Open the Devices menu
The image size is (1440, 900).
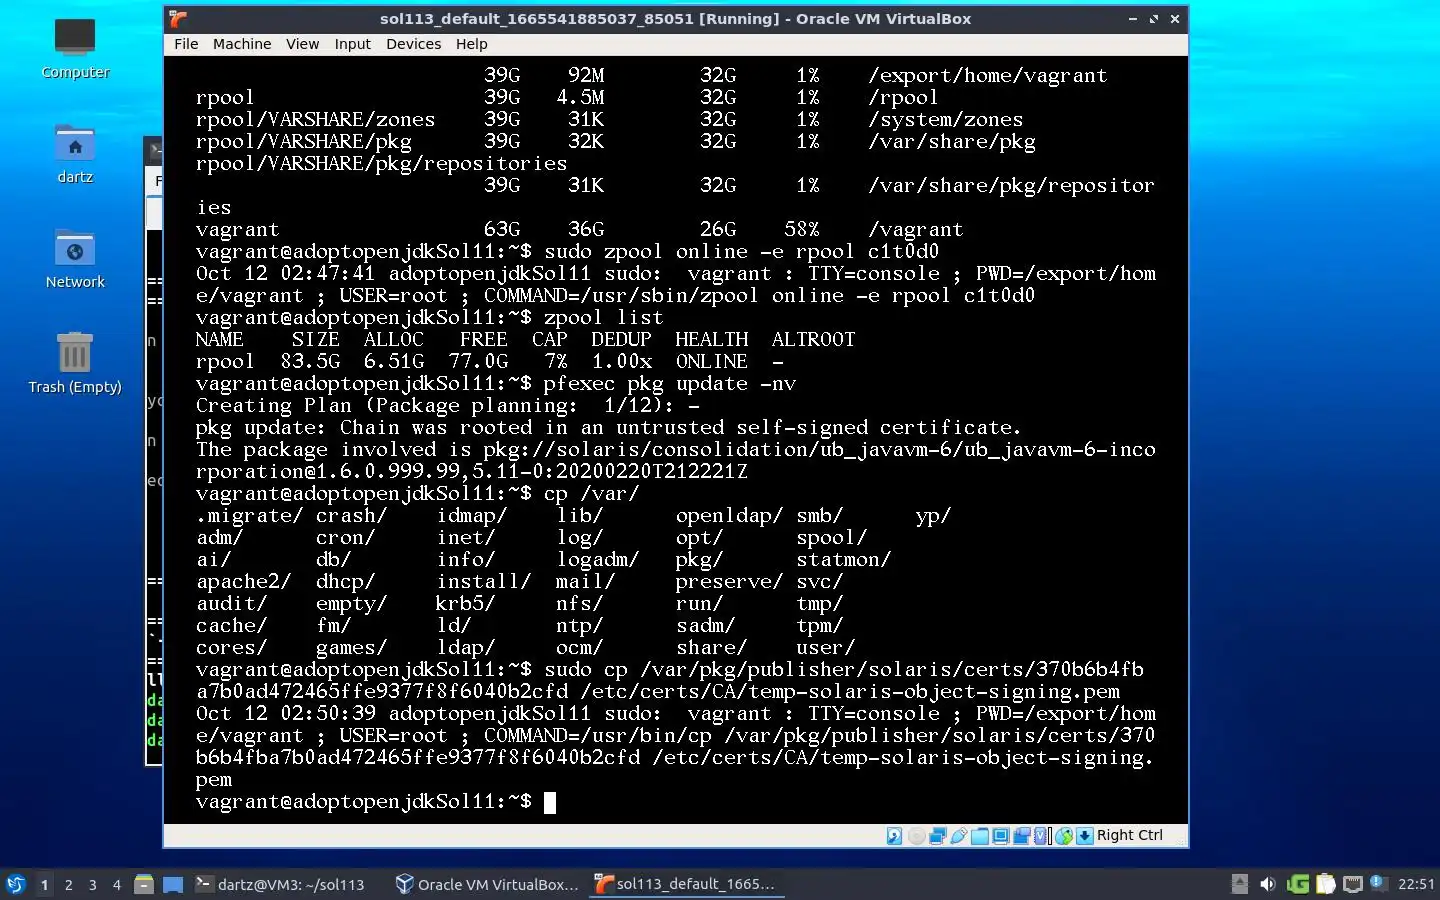[413, 44]
